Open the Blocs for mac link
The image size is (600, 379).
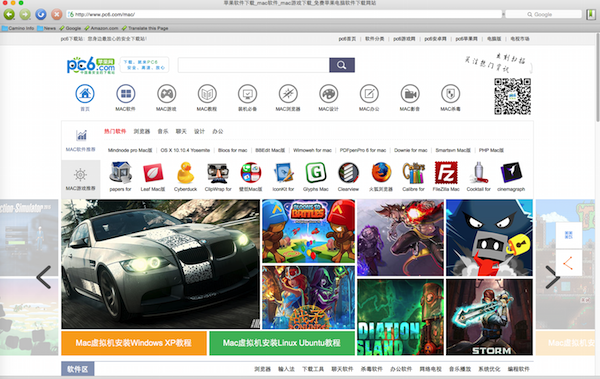click(233, 150)
